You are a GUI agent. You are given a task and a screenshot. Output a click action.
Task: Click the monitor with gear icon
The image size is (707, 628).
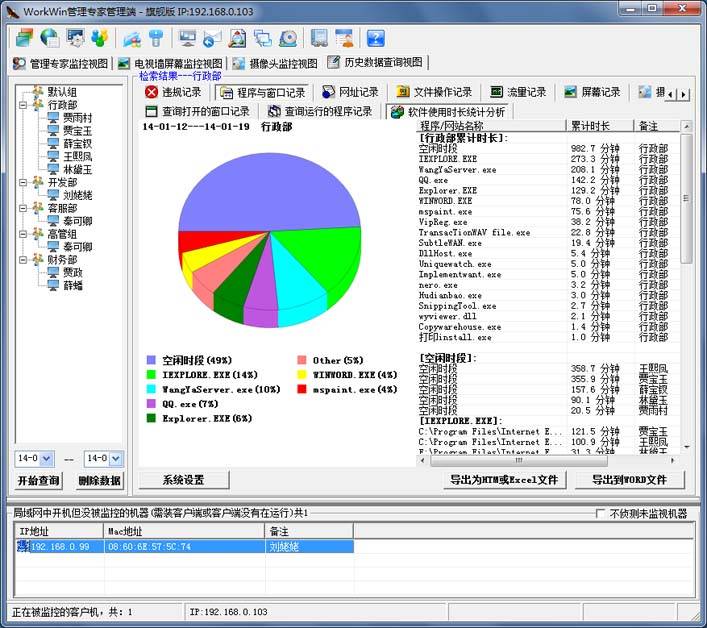point(75,38)
